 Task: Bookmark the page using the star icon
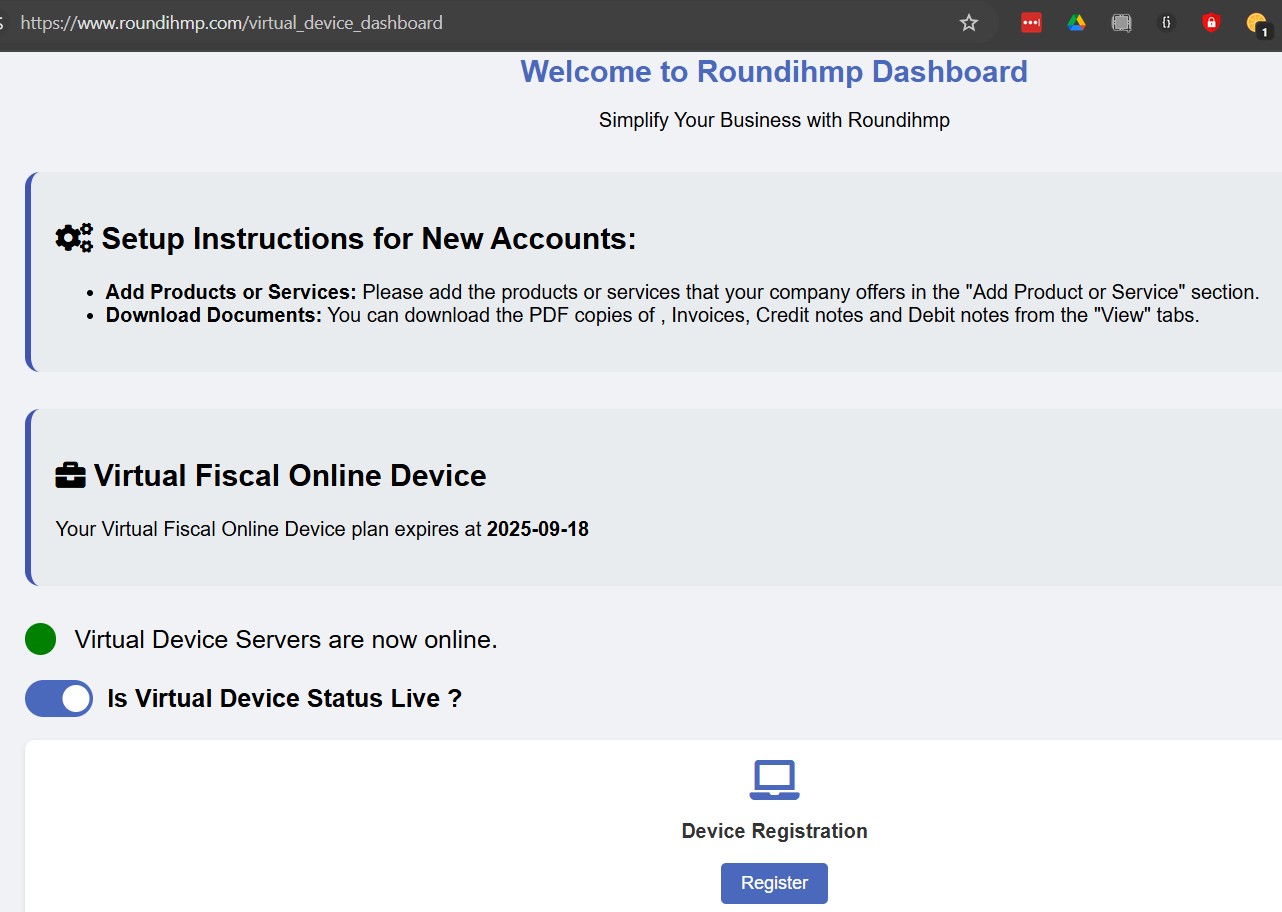968,22
